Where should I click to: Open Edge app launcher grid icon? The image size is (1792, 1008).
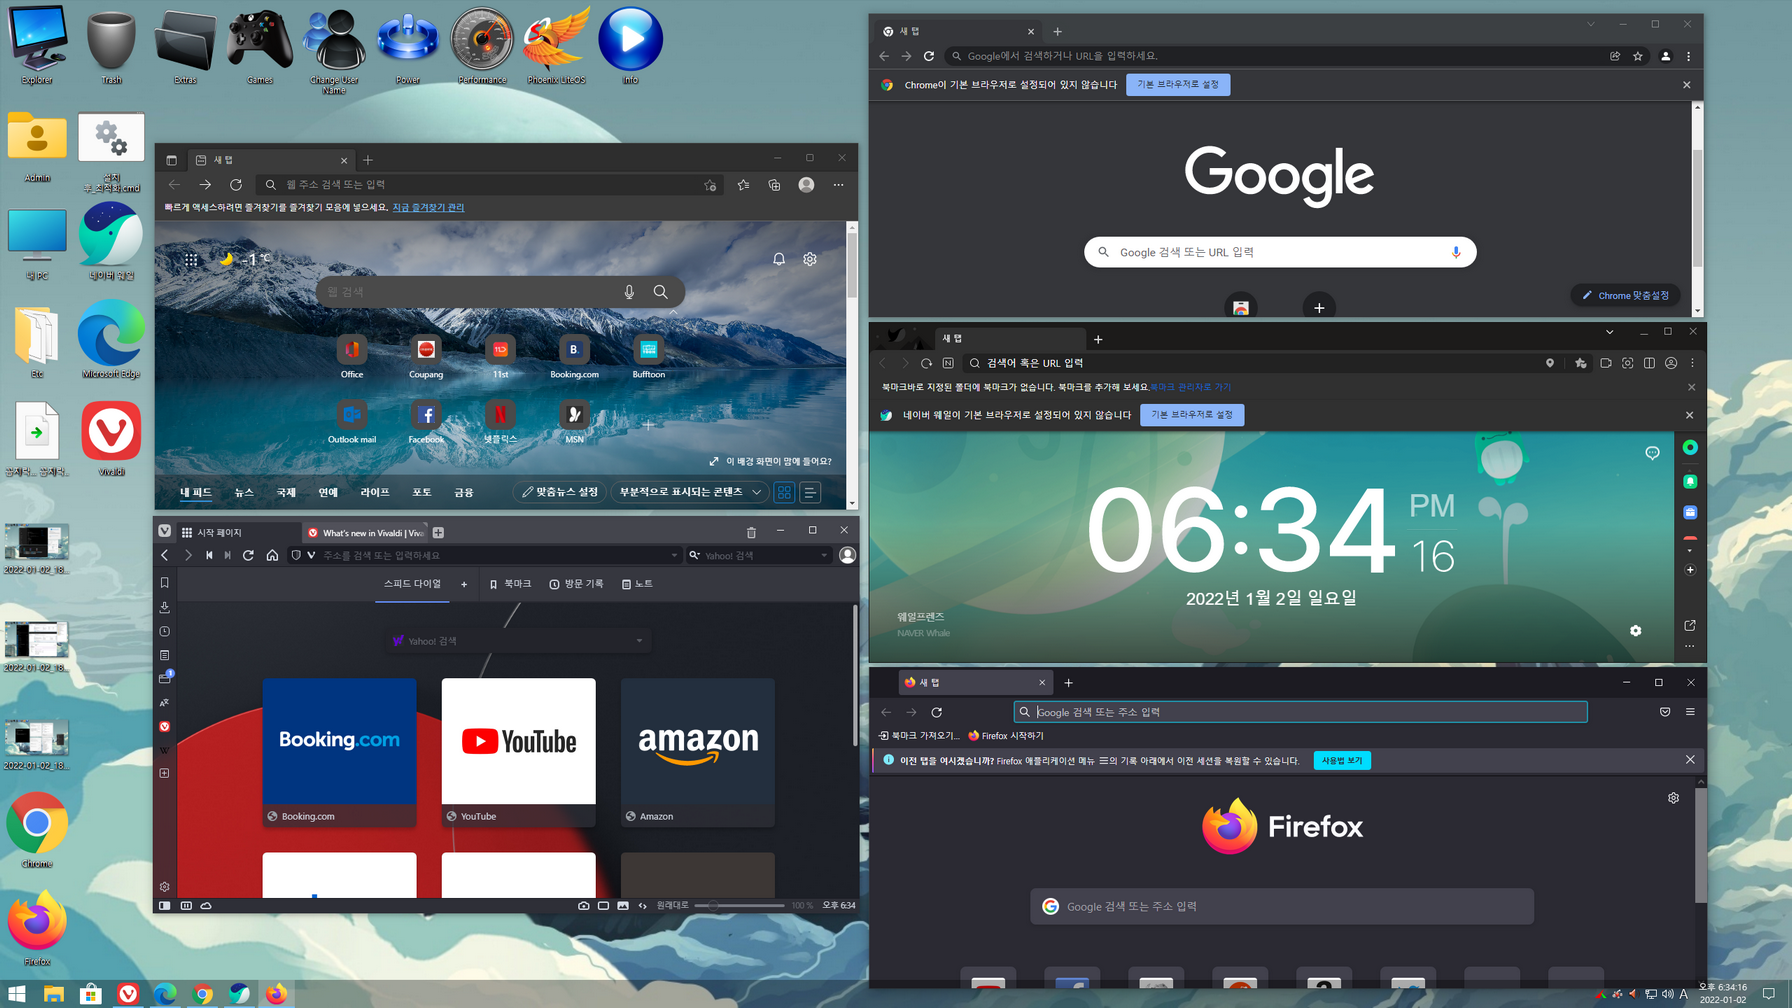point(191,260)
